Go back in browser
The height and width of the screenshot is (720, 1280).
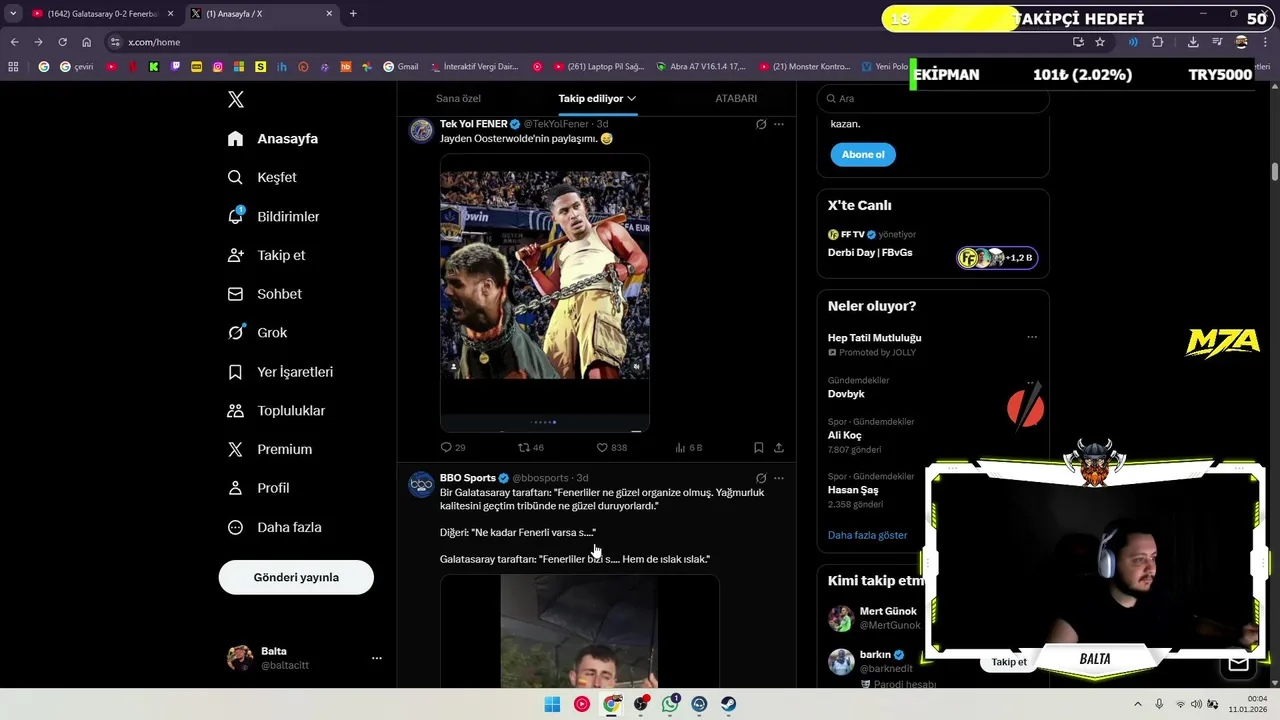click(x=14, y=42)
